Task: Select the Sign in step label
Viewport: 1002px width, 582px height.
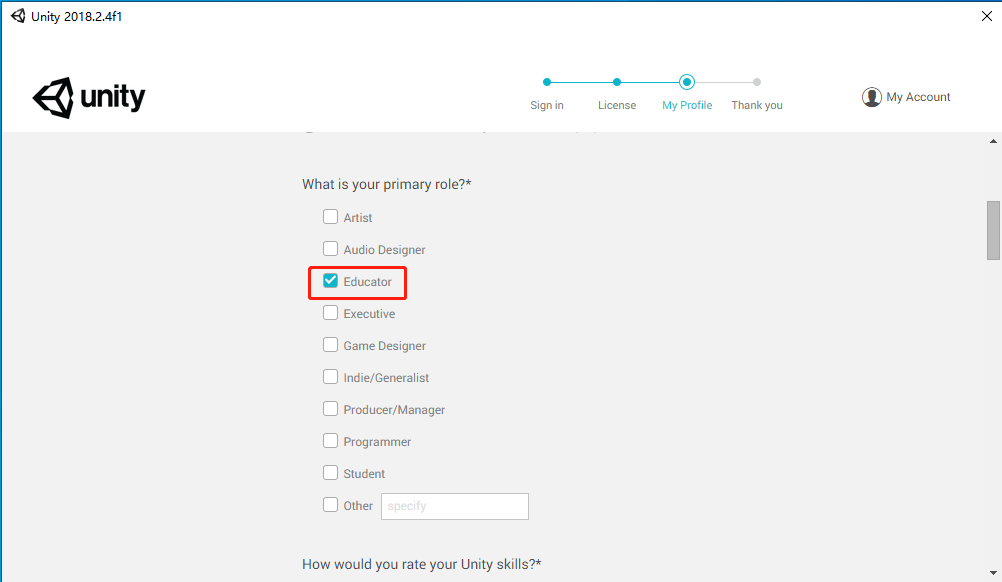Action: click(546, 105)
